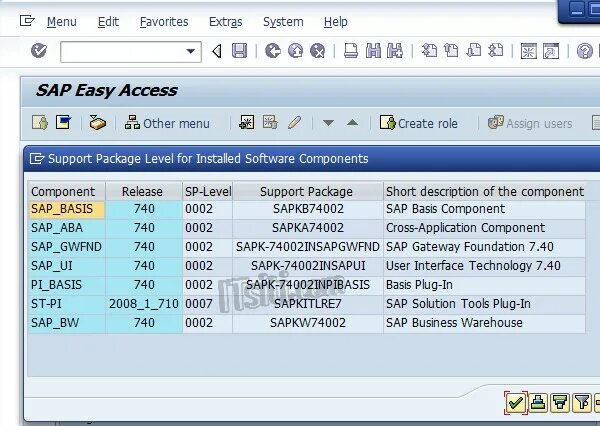Image resolution: width=600 pixels, height=426 pixels.
Task: Click the SAPKITLRE7 support package cell
Action: [x=308, y=304]
